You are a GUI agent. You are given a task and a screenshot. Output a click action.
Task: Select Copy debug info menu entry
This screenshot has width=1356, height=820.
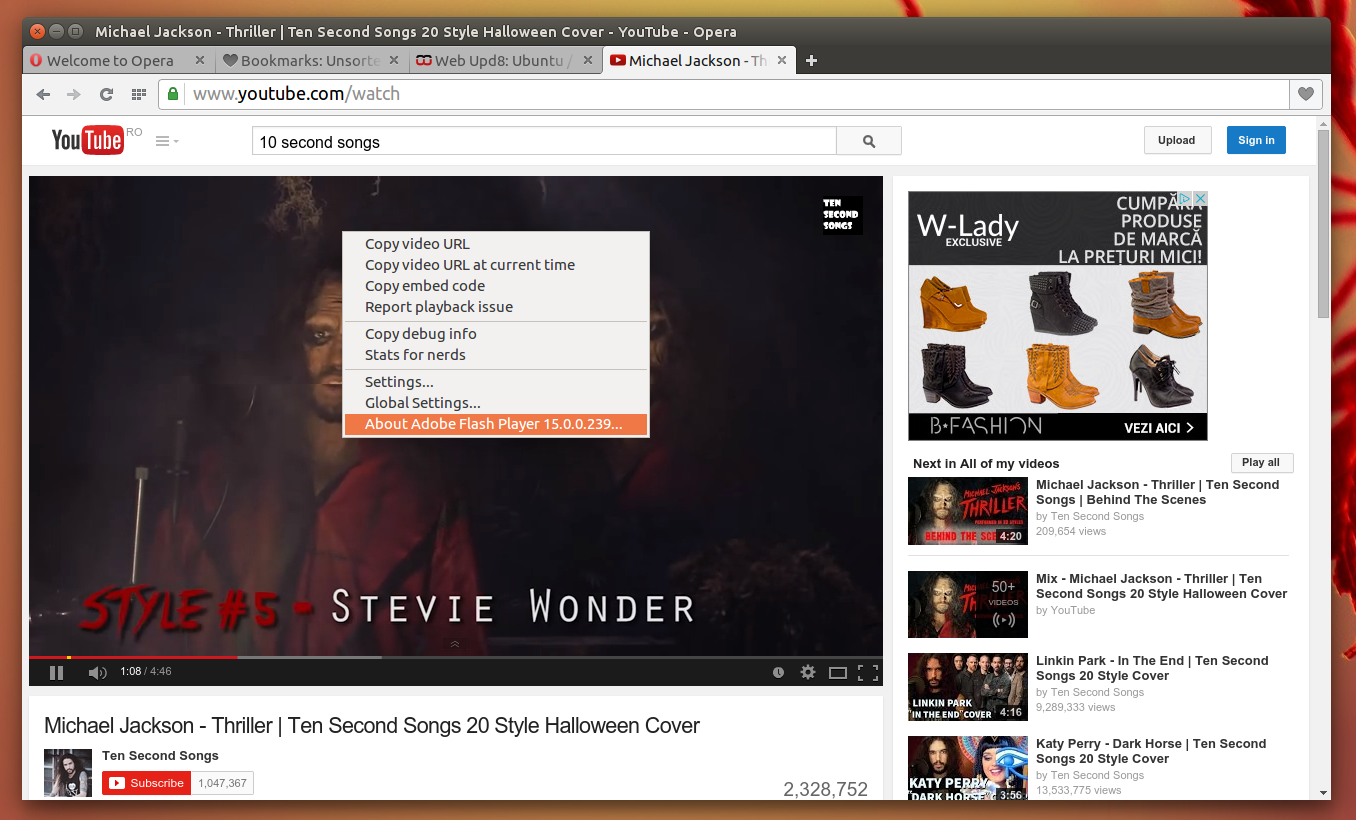496,334
